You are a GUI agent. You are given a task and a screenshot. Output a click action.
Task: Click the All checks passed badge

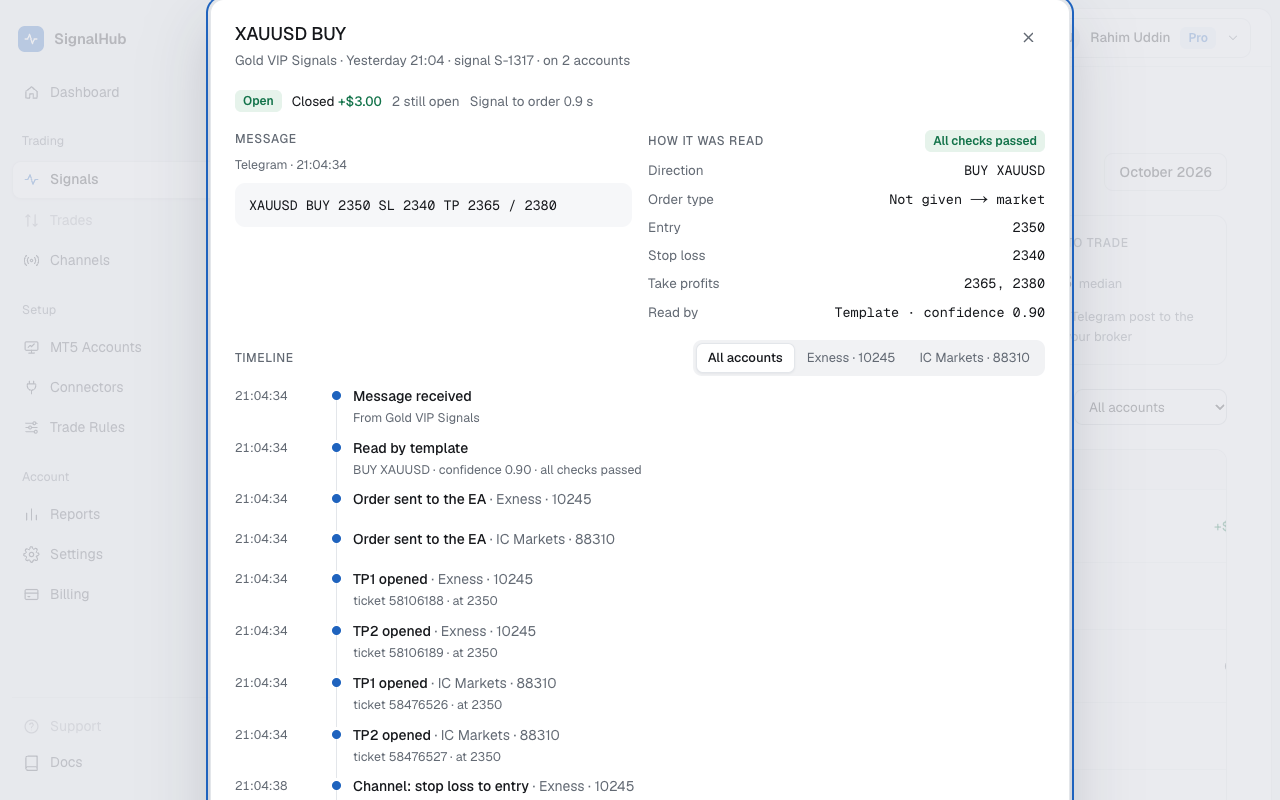pos(985,141)
